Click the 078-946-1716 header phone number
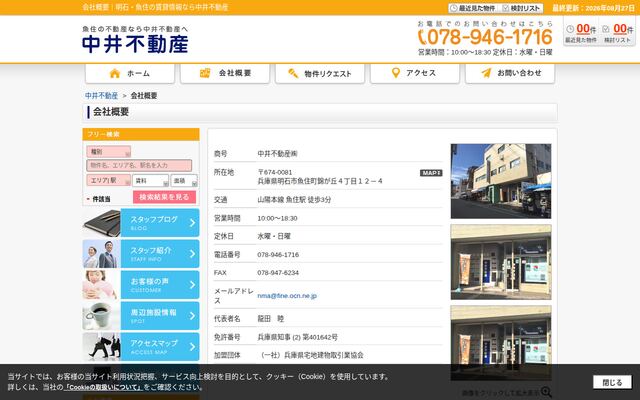The width and height of the screenshot is (640, 400). (490, 37)
